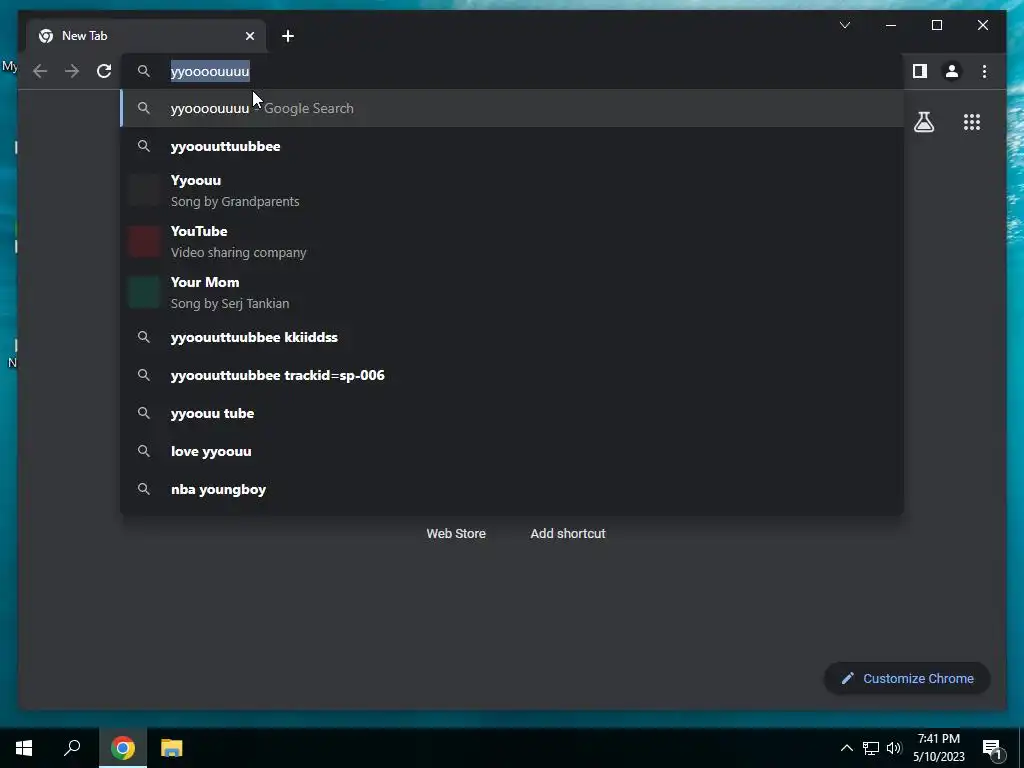The width and height of the screenshot is (1024, 768).
Task: Select the 'yyoooouuuu - Google Search' suggestion
Action: tap(512, 108)
